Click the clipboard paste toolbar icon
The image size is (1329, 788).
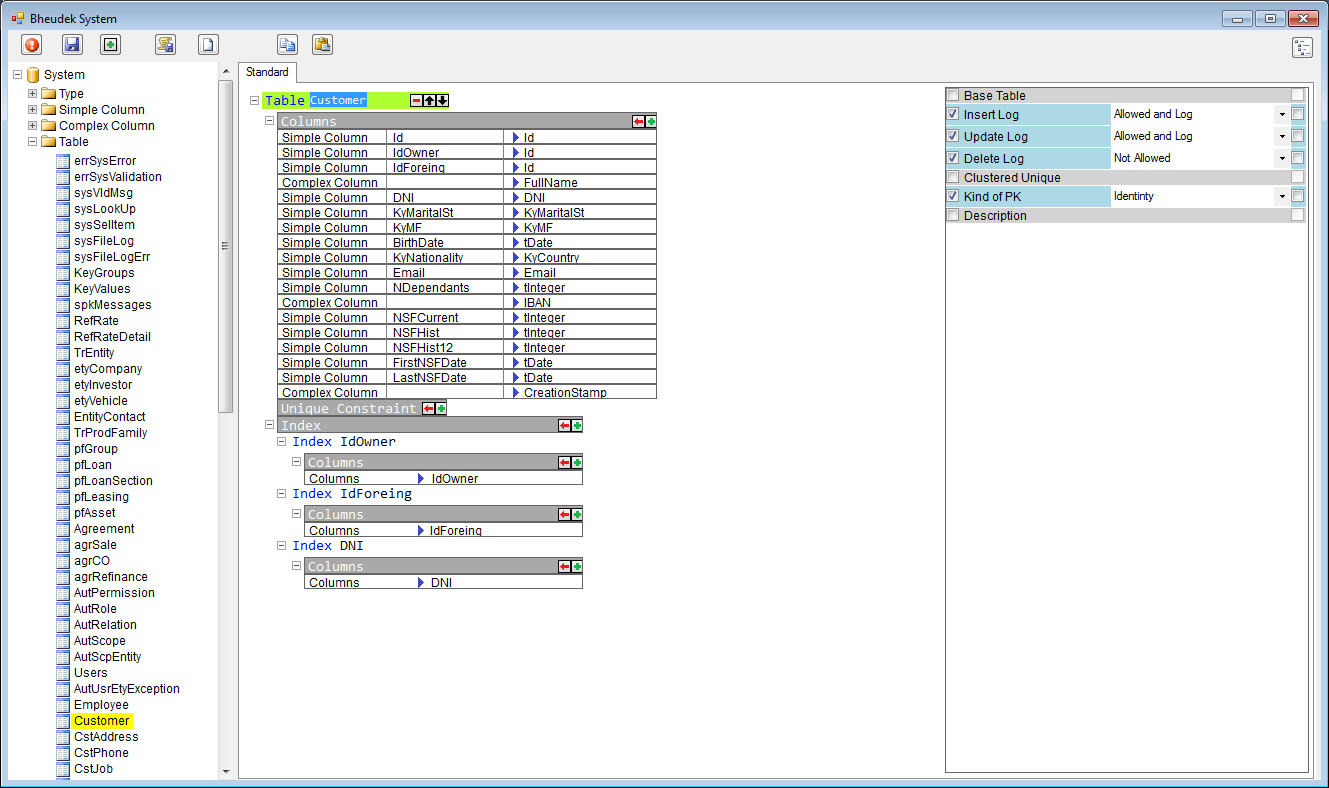point(322,45)
